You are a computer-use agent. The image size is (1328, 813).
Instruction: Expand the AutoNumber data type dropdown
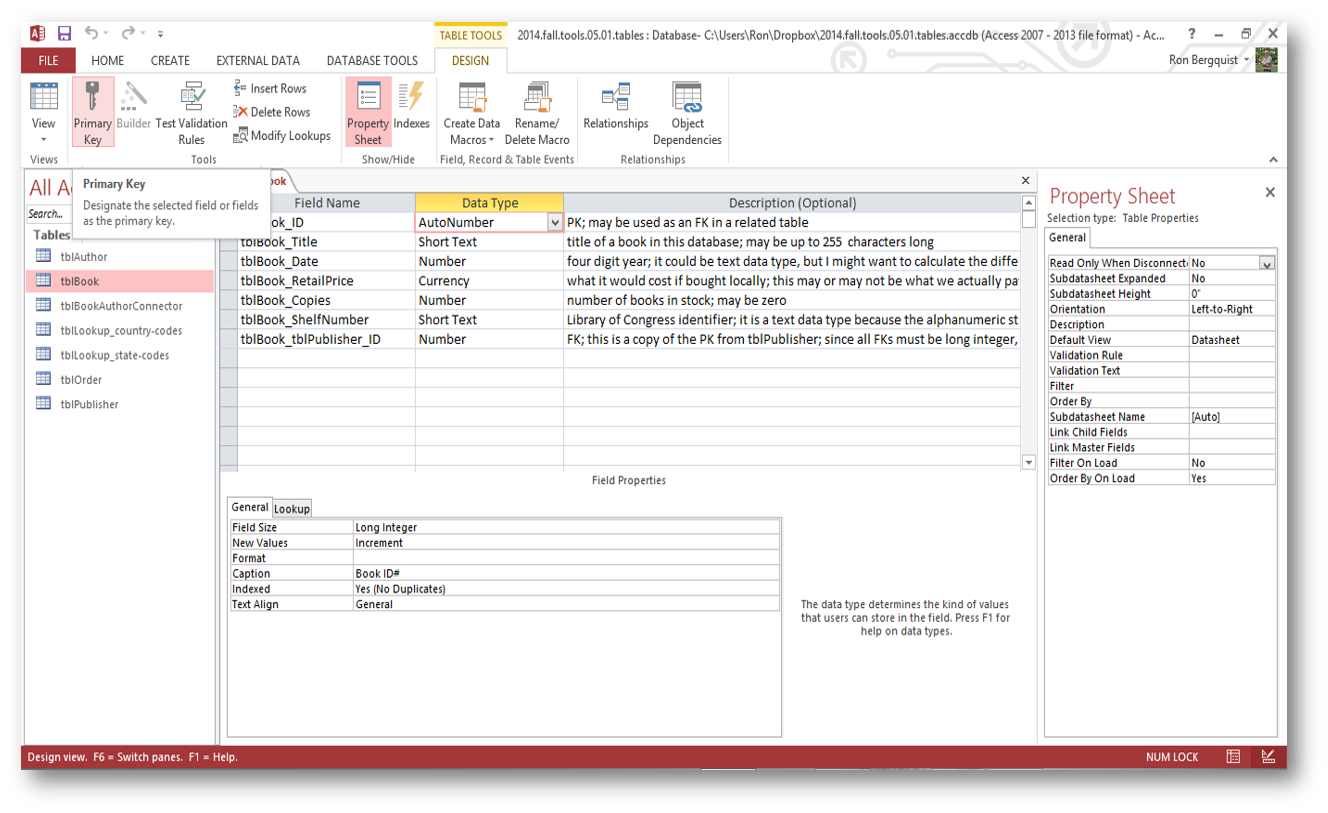[x=555, y=223]
